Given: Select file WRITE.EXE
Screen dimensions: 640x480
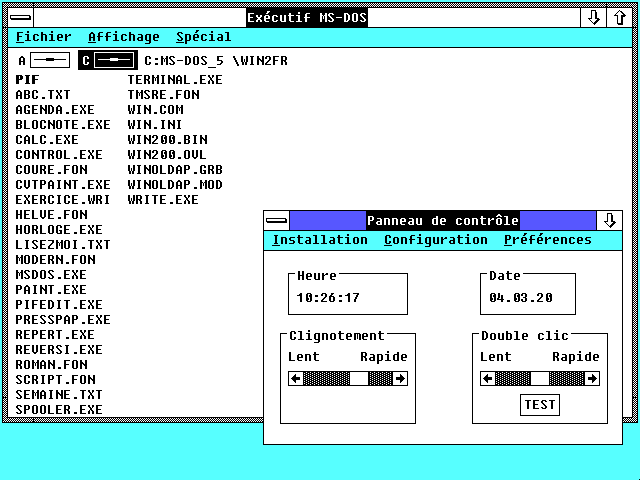Looking at the screenshot, I should (163, 200).
